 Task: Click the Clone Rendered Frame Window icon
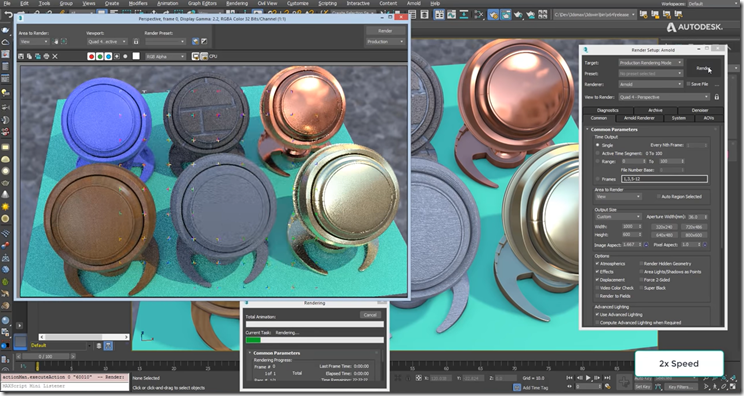[37, 56]
